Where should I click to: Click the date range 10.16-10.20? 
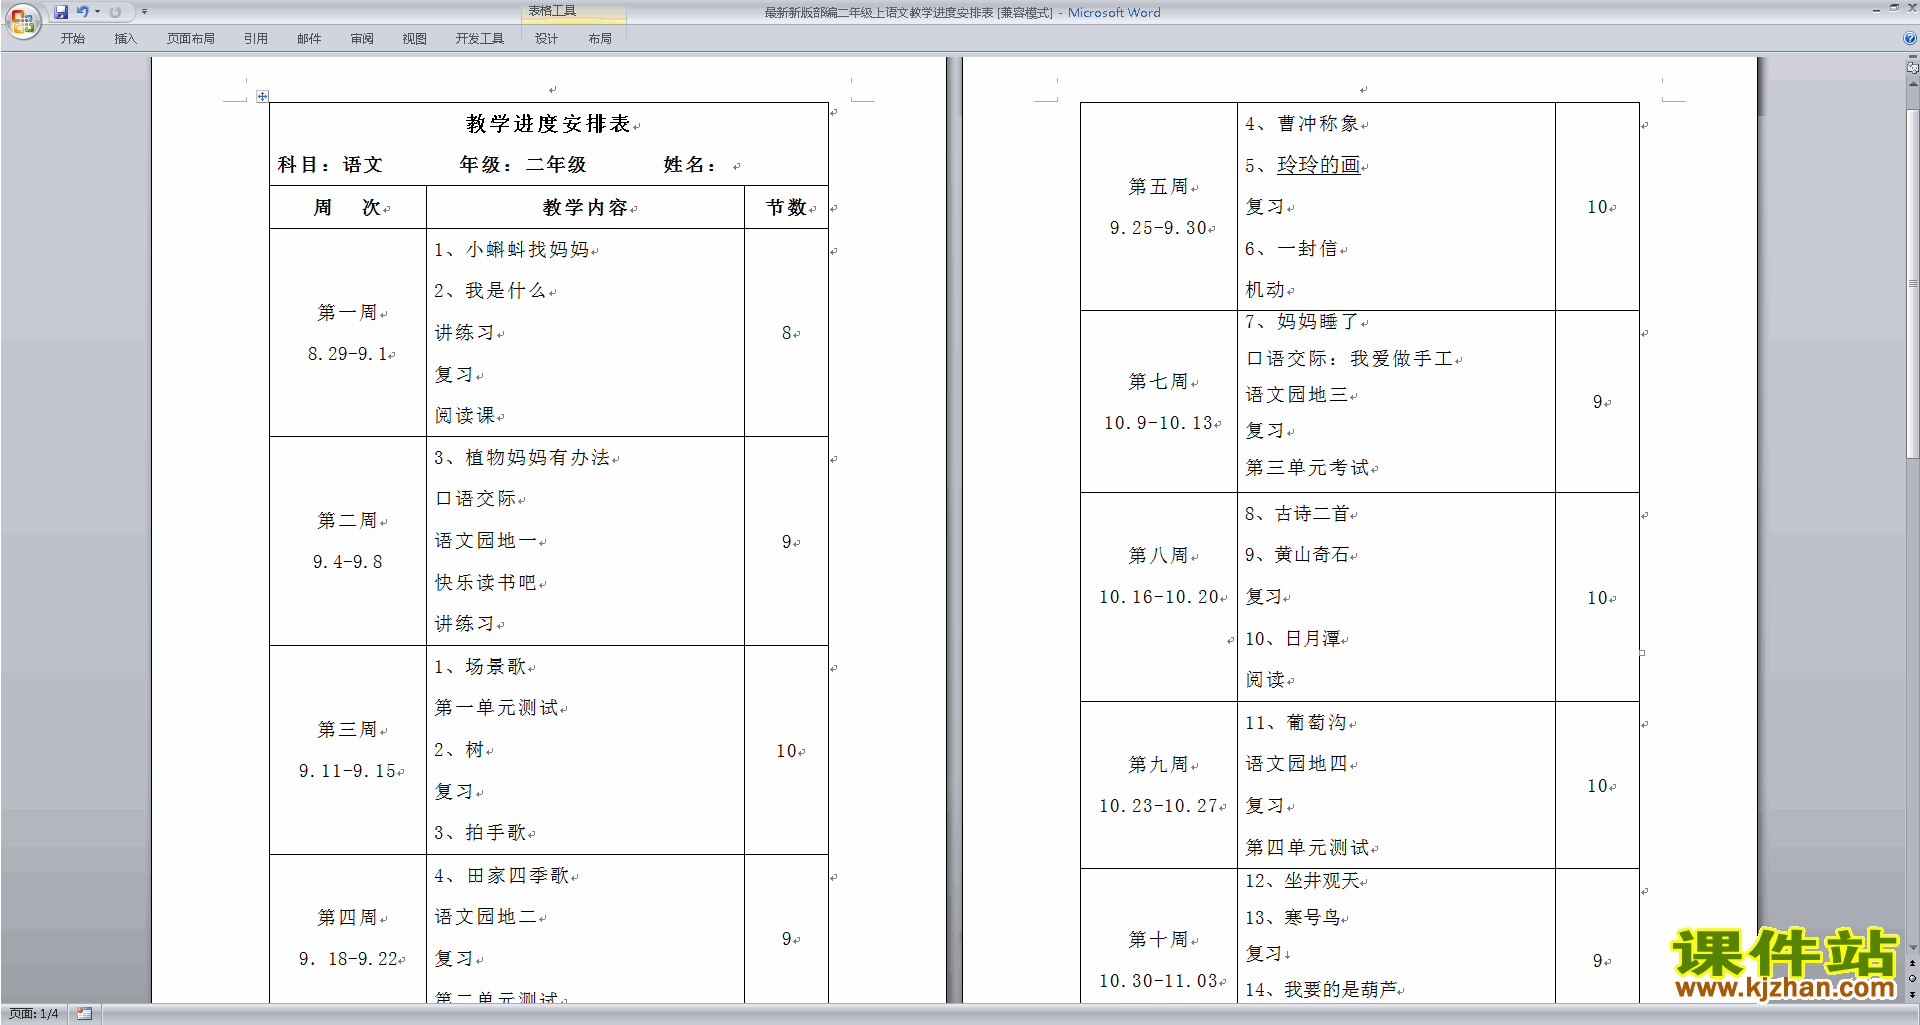(x=1159, y=597)
